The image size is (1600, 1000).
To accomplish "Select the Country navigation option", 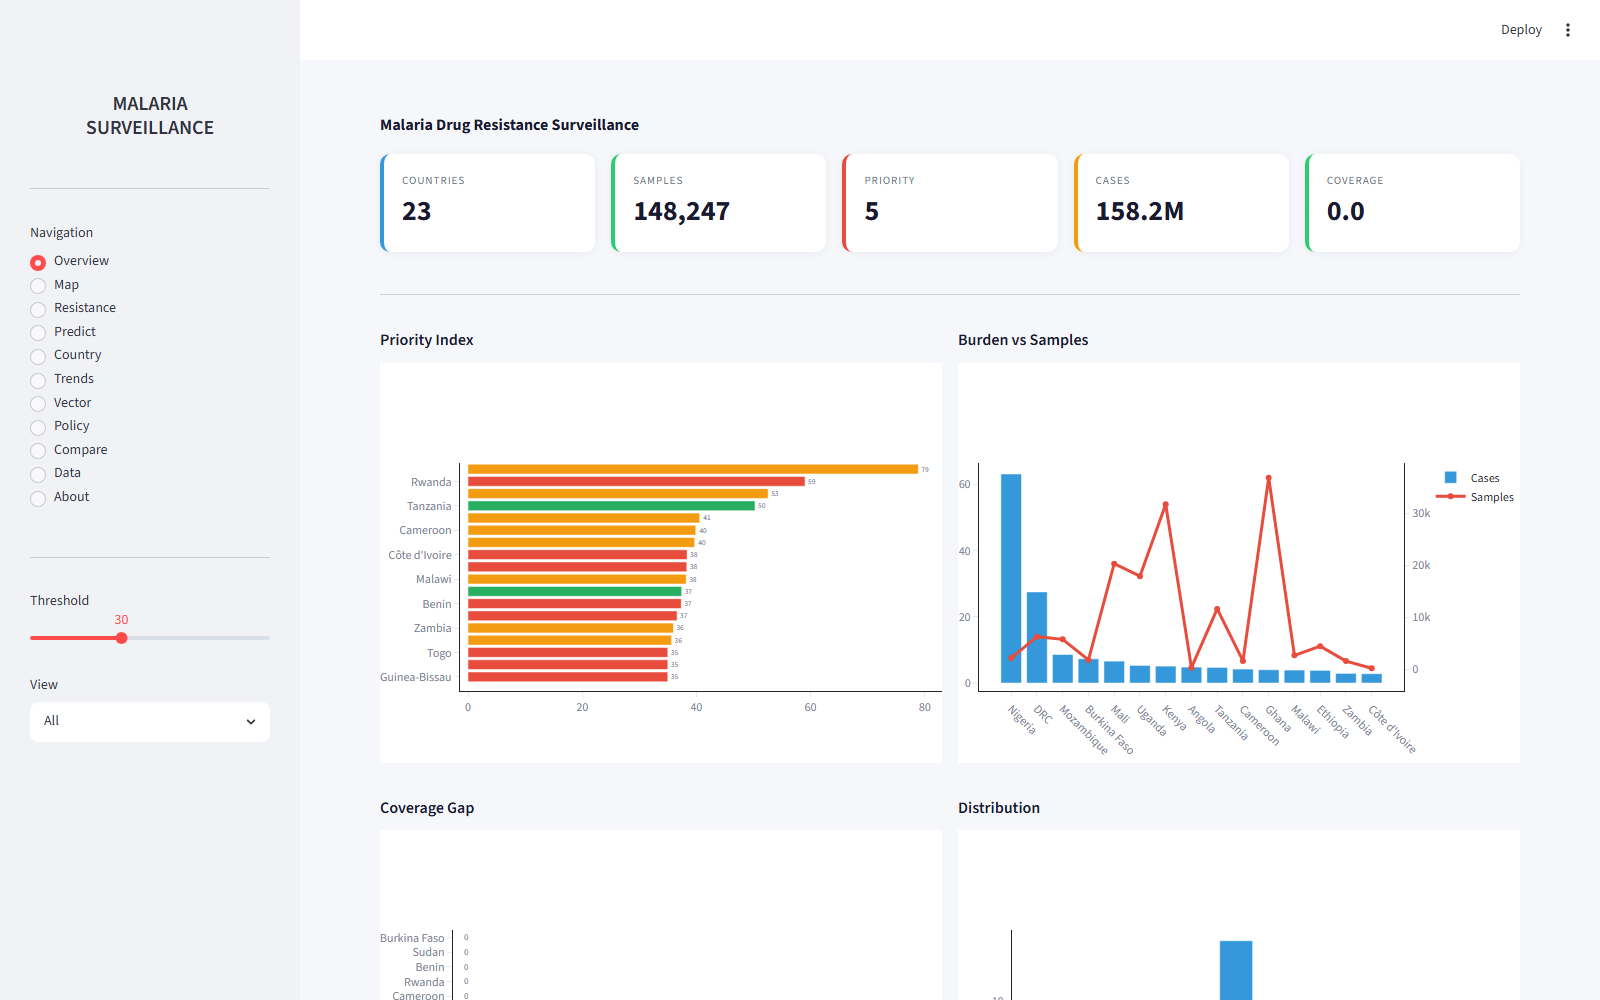I will pyautogui.click(x=66, y=355).
